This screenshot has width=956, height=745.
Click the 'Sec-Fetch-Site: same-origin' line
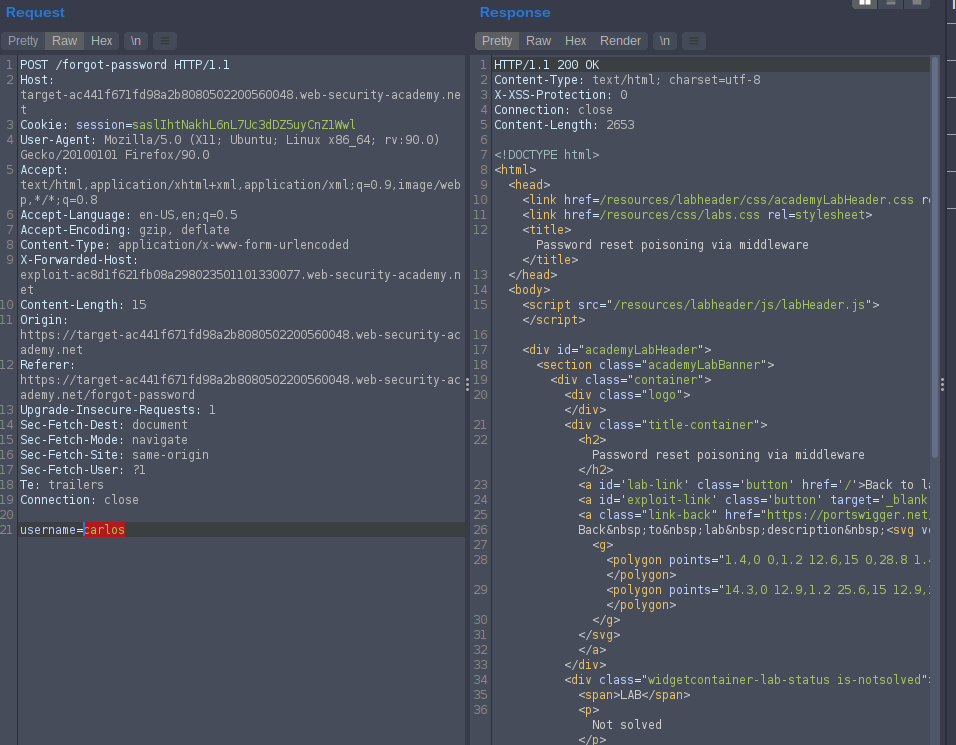[x=115, y=455]
